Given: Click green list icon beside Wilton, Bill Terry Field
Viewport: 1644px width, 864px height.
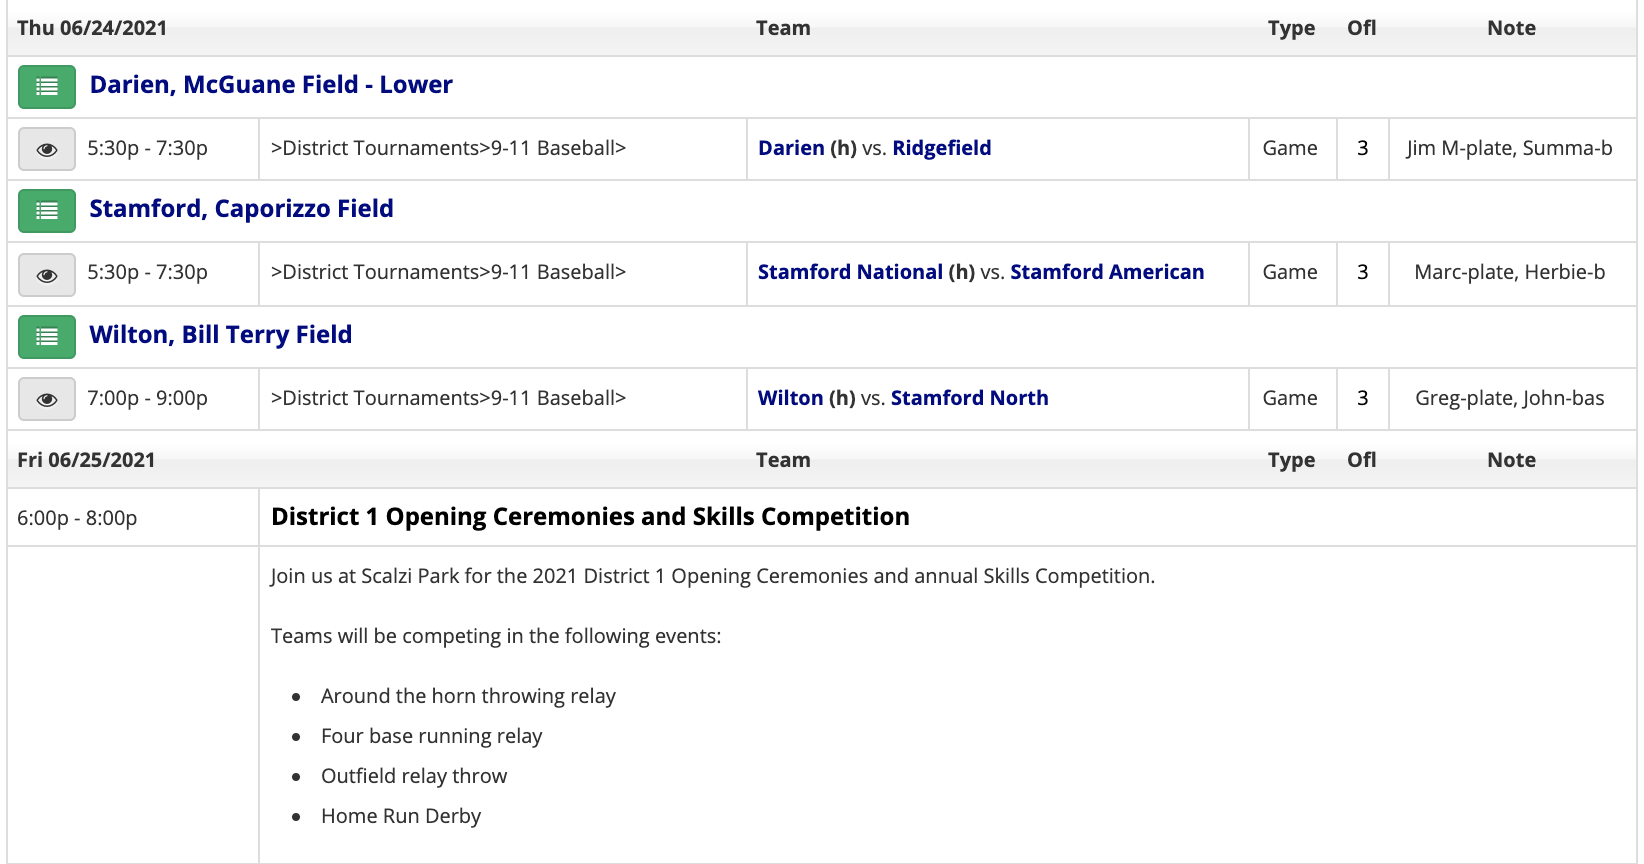Looking at the screenshot, I should tap(47, 337).
